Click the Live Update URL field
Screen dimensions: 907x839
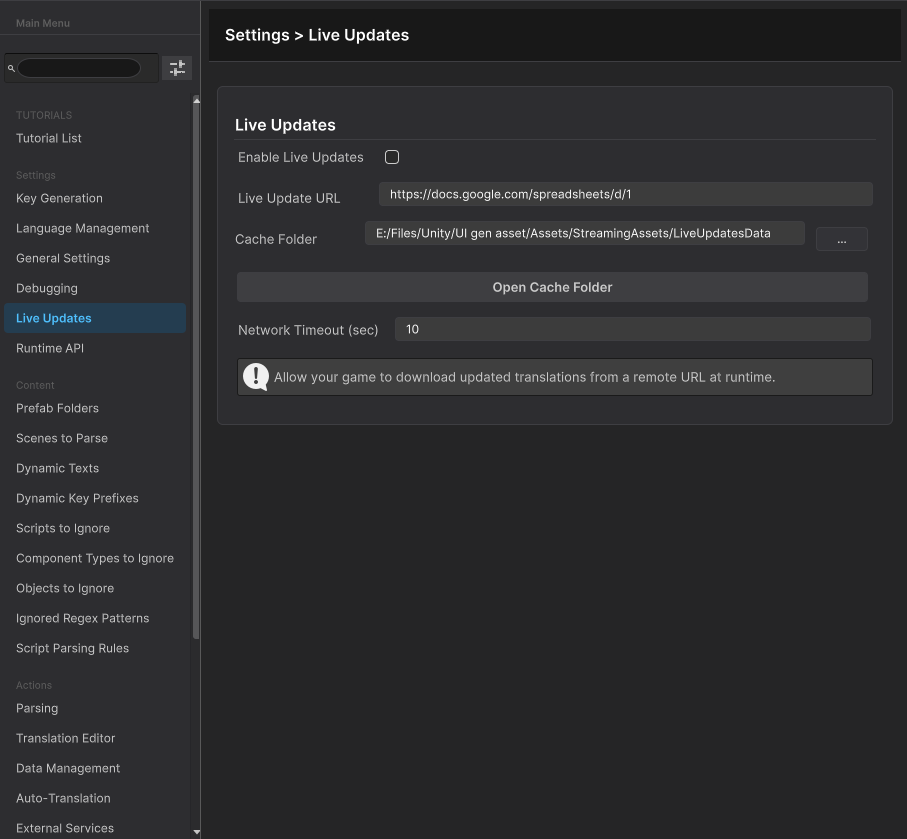tap(625, 194)
